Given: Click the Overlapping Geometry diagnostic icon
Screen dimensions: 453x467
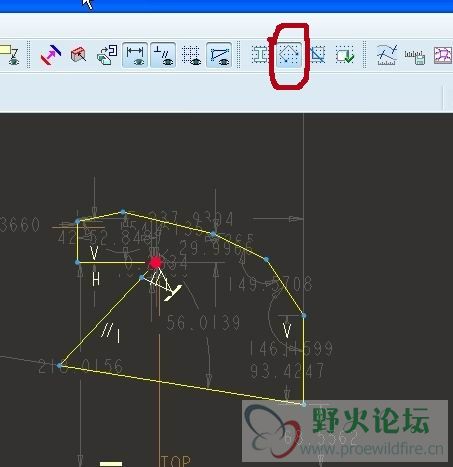Looking at the screenshot, I should click(x=318, y=55).
